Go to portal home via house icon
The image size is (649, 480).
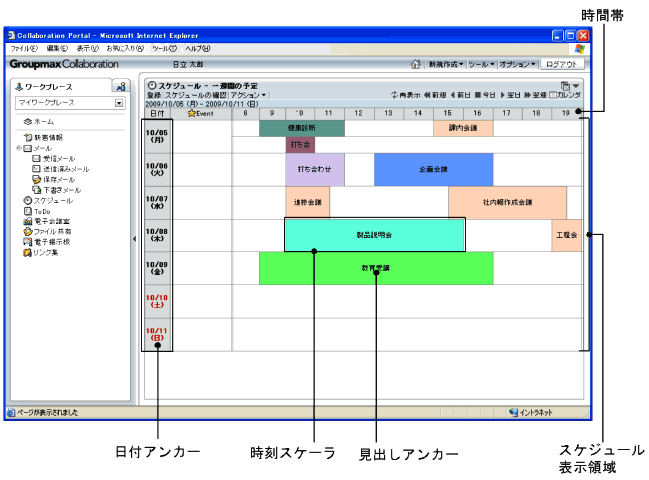416,64
